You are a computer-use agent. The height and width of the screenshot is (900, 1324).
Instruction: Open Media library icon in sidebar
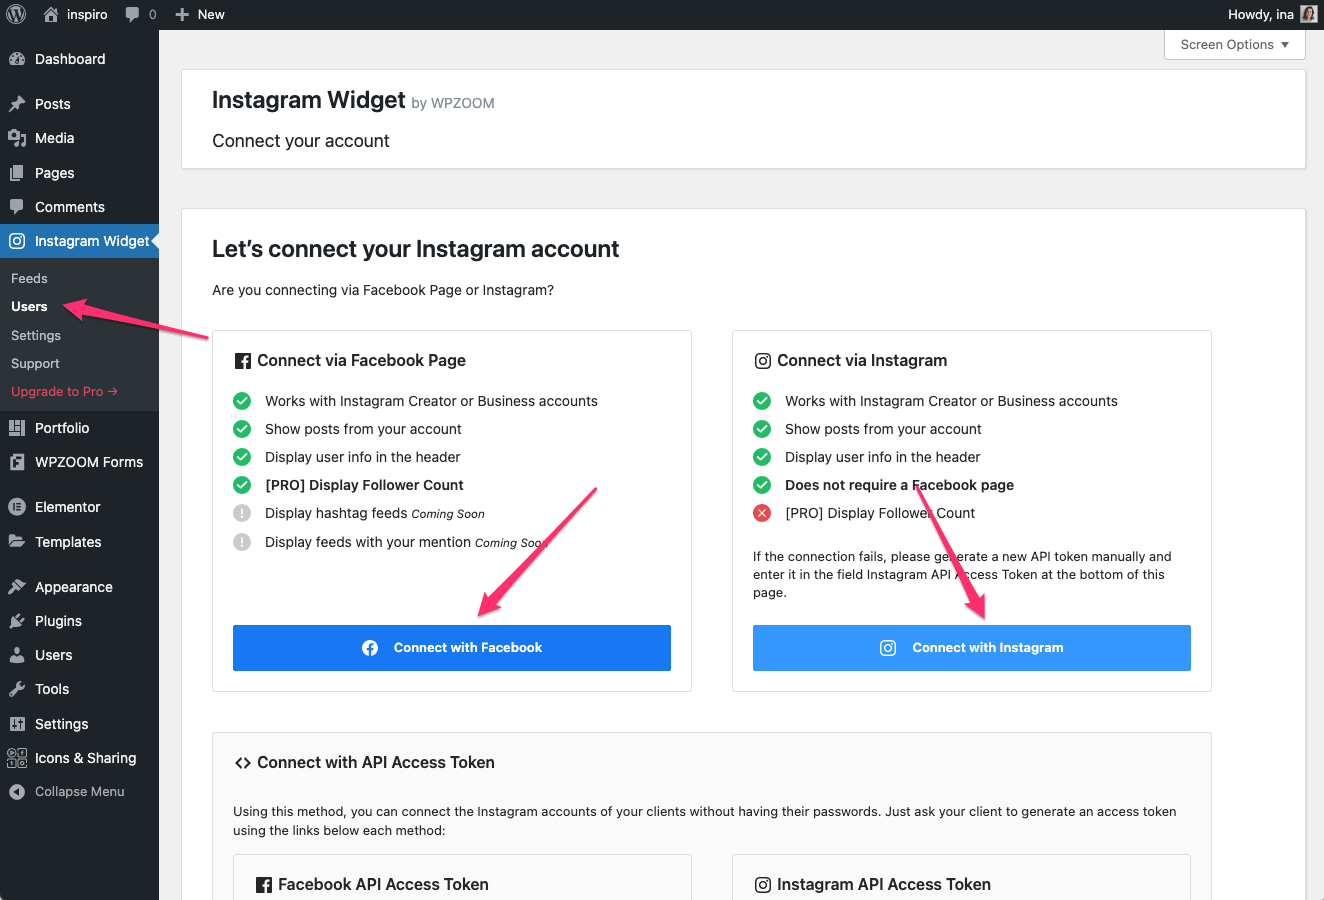tap(17, 138)
